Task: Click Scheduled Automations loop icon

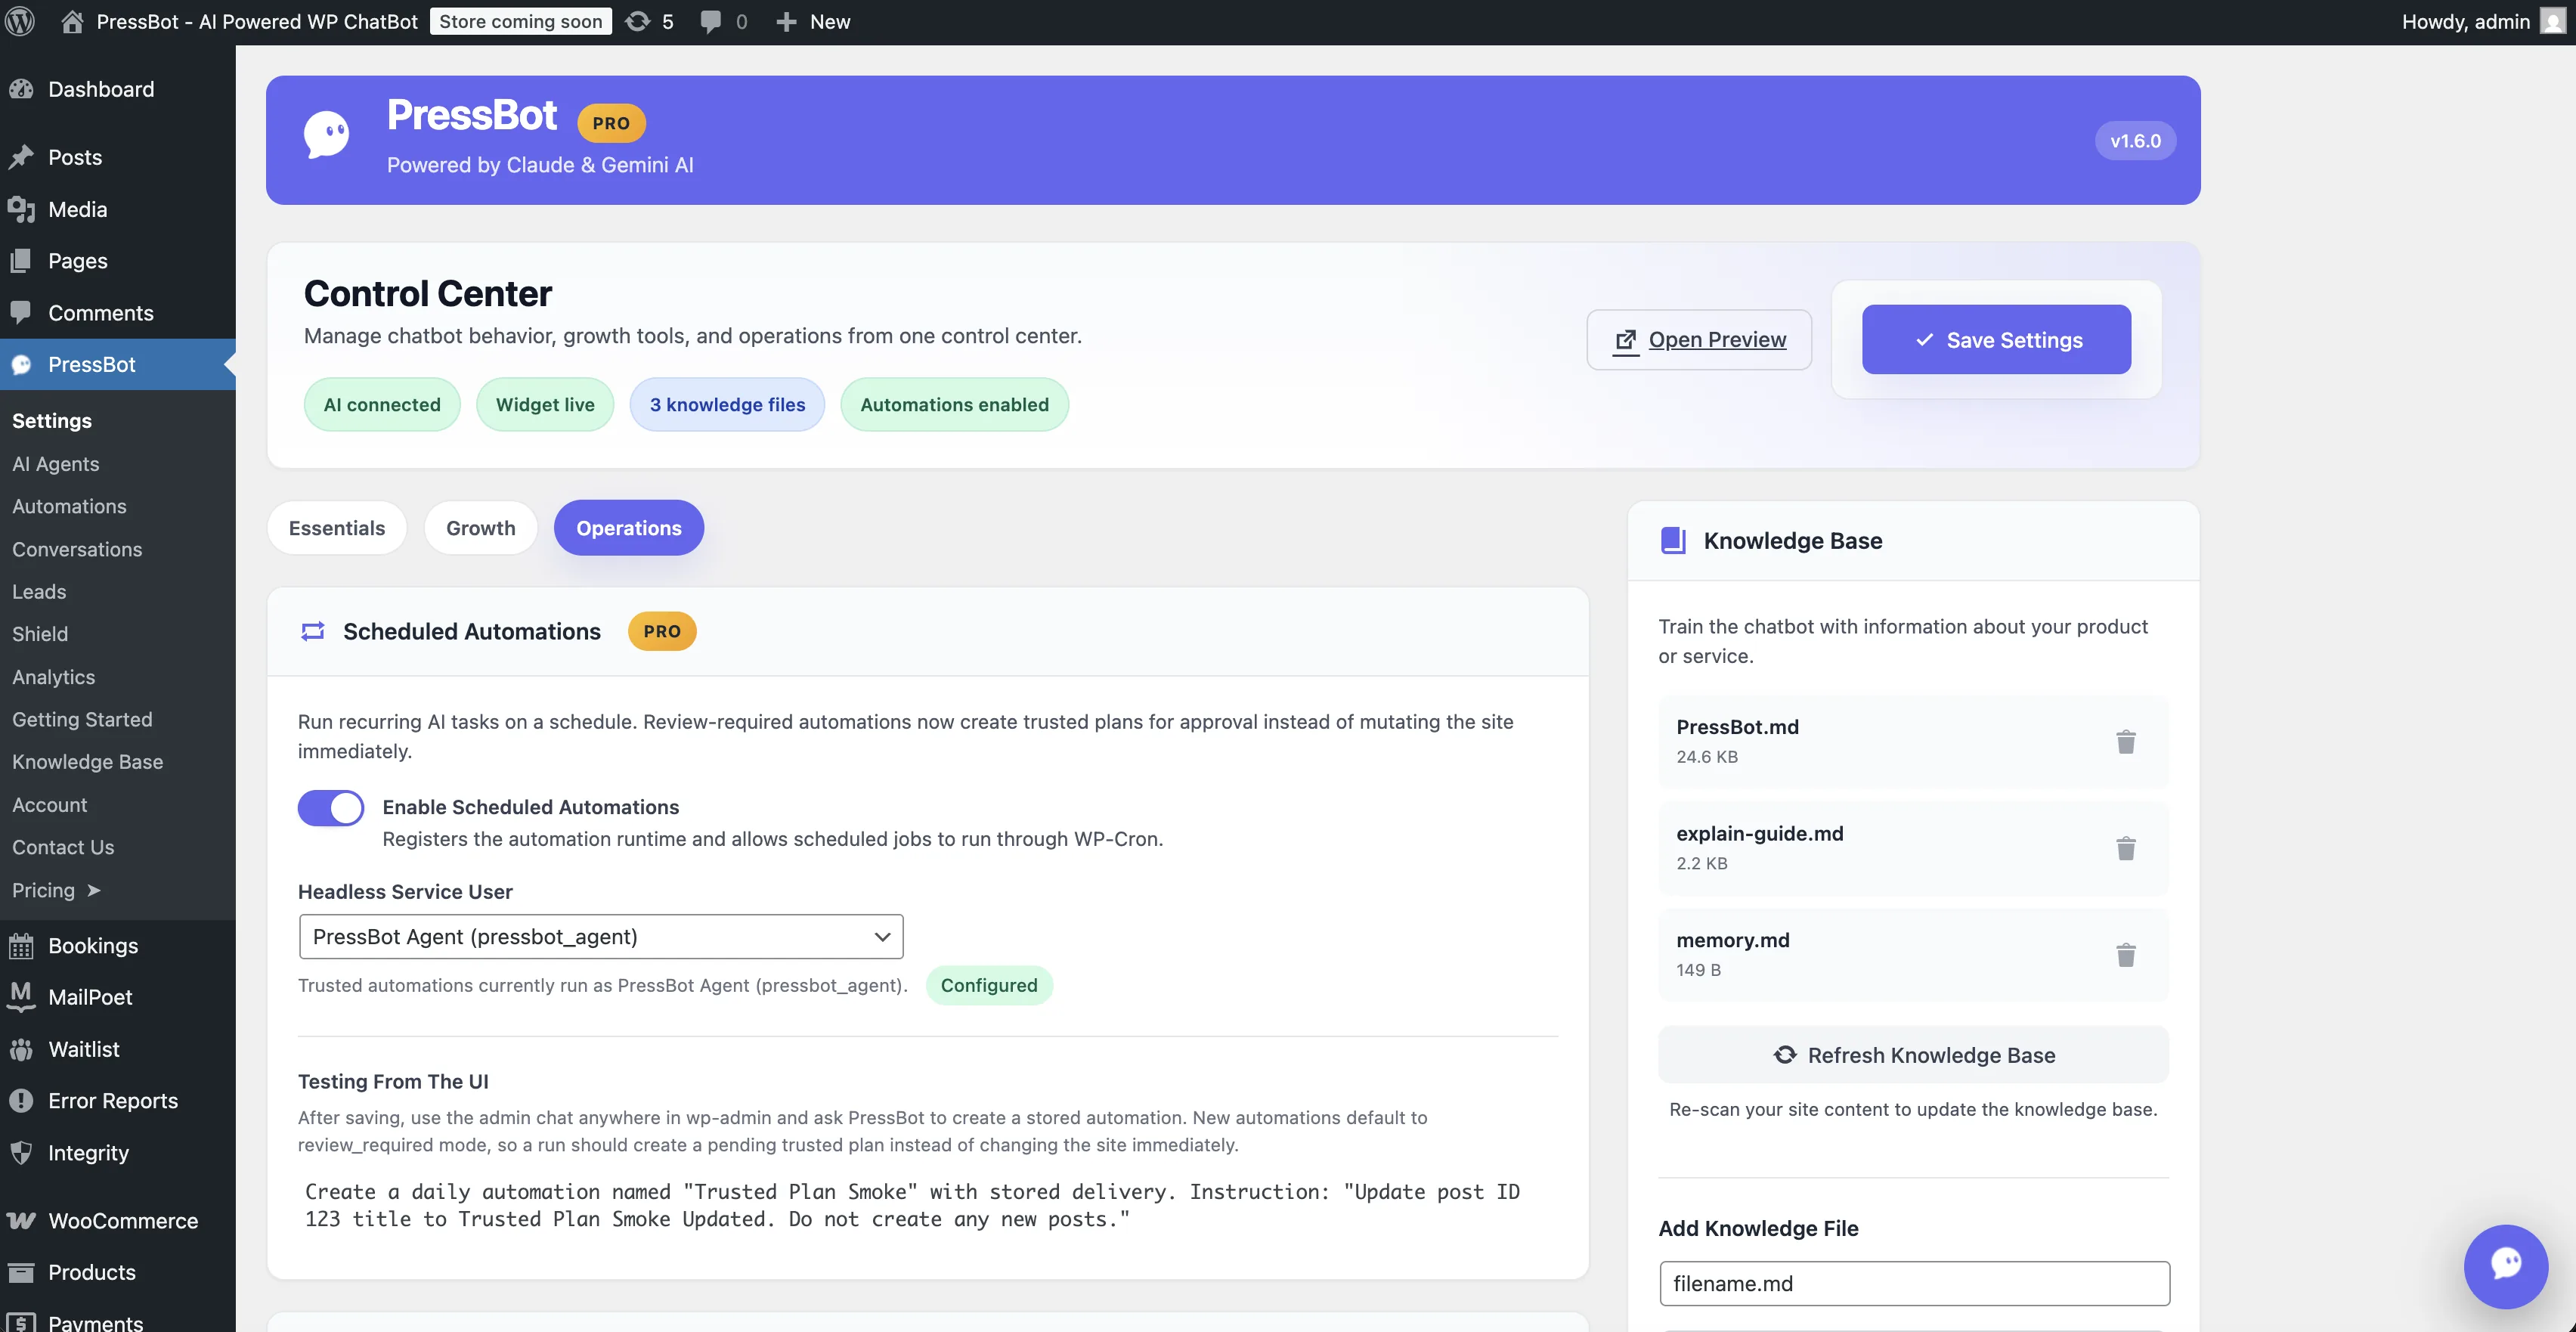Action: pos(313,631)
